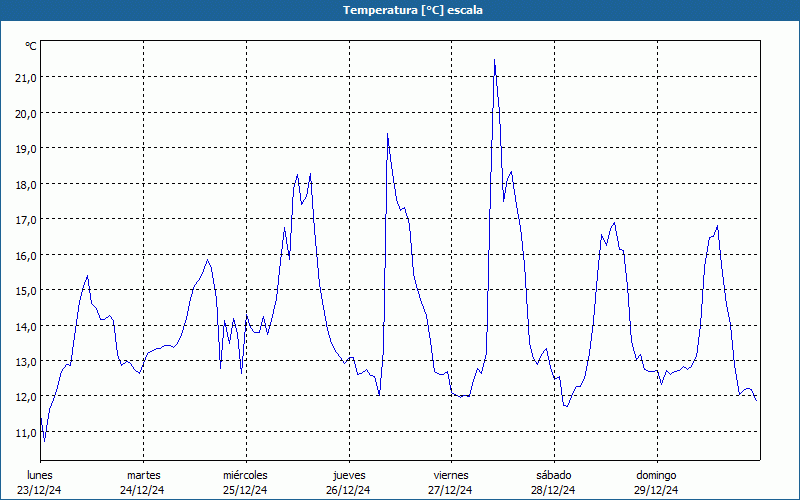The image size is (800, 500).
Task: Select the 13,0 axis value
Action: [26, 361]
